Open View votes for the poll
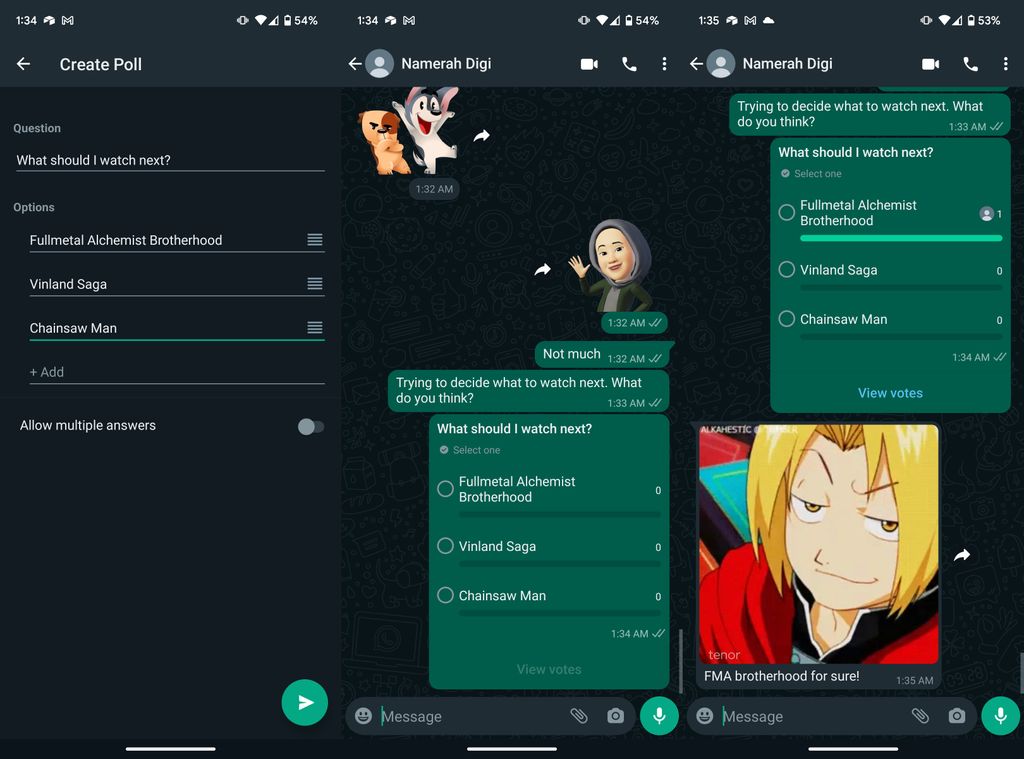Viewport: 1024px width, 759px height. (890, 392)
